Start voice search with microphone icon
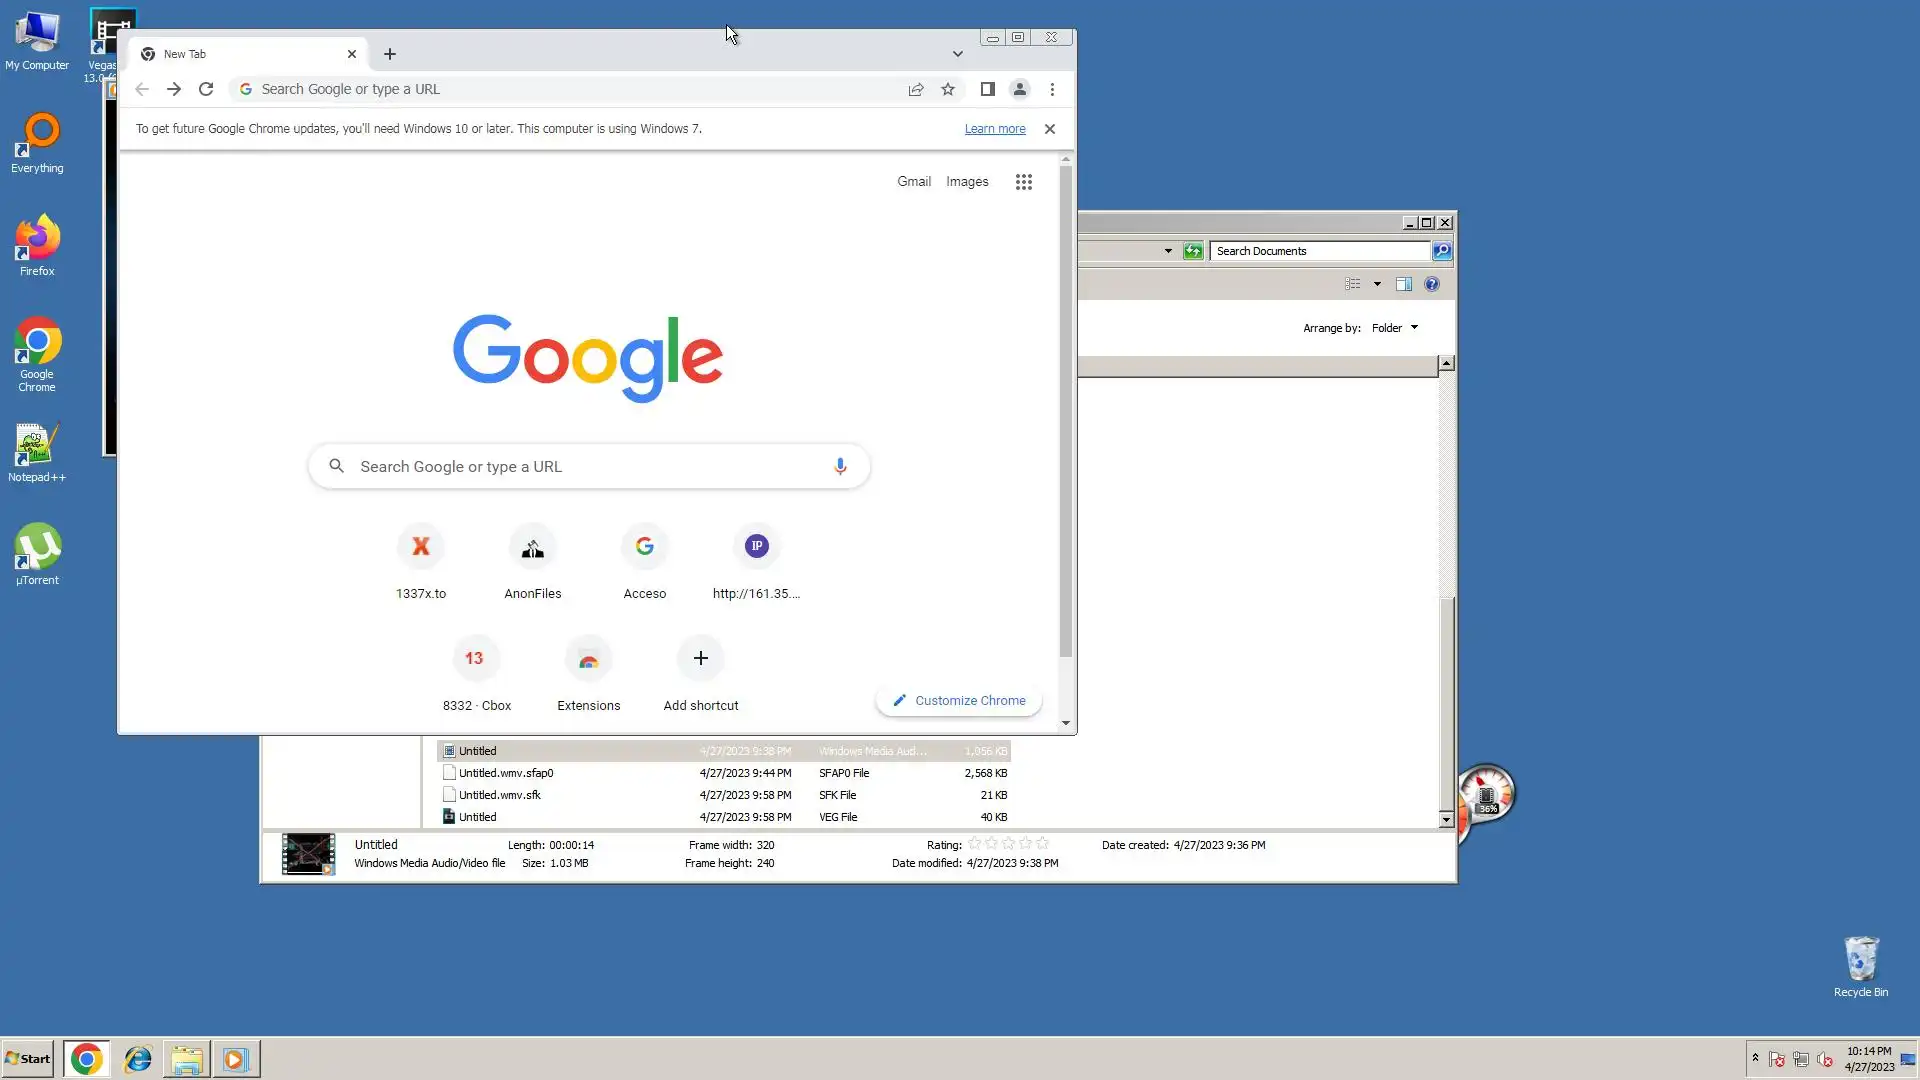1920x1080 pixels. coord(840,466)
